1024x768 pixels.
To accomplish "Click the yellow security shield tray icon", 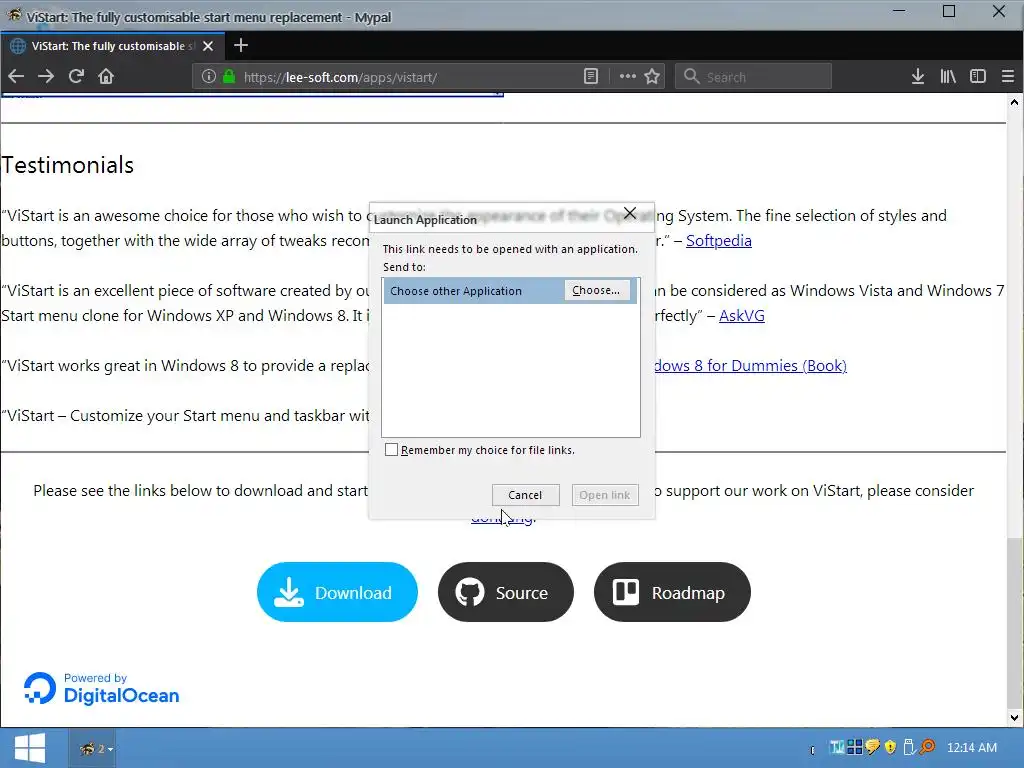I will [890, 747].
